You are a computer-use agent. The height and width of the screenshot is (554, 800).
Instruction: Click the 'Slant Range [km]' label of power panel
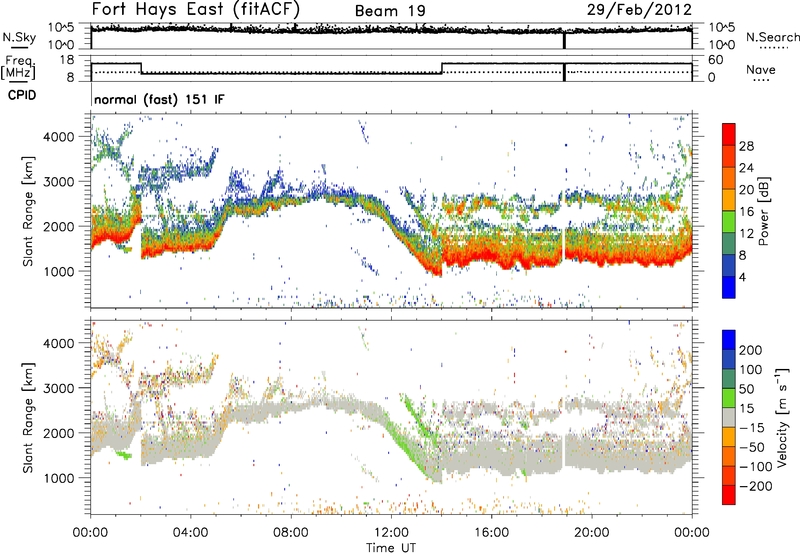click(x=28, y=211)
